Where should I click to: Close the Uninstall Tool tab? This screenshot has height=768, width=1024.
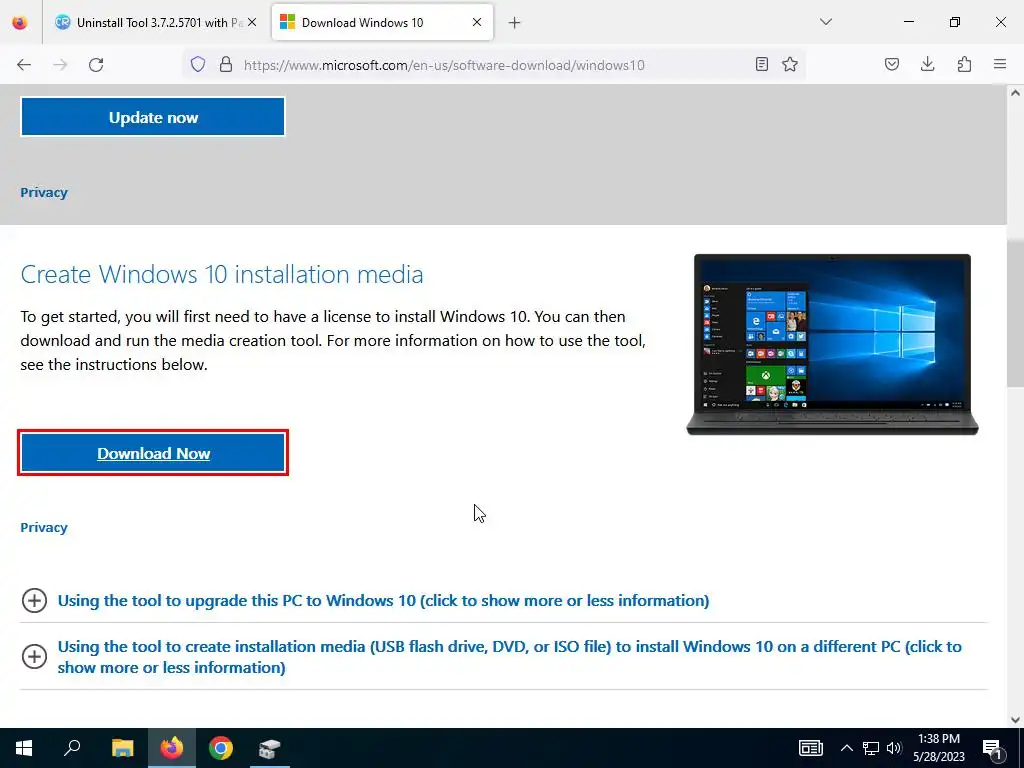(252, 22)
